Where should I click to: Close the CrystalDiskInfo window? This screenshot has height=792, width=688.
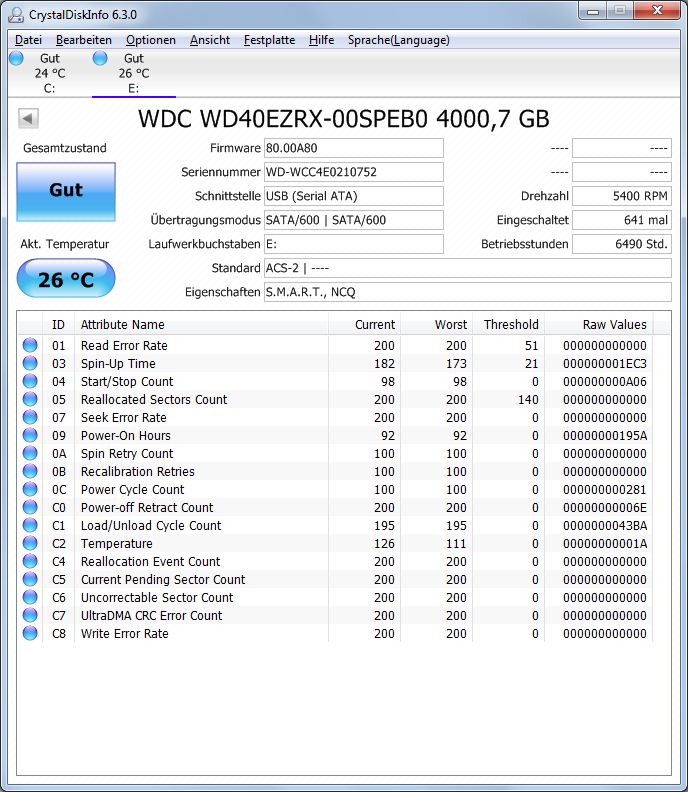click(657, 11)
